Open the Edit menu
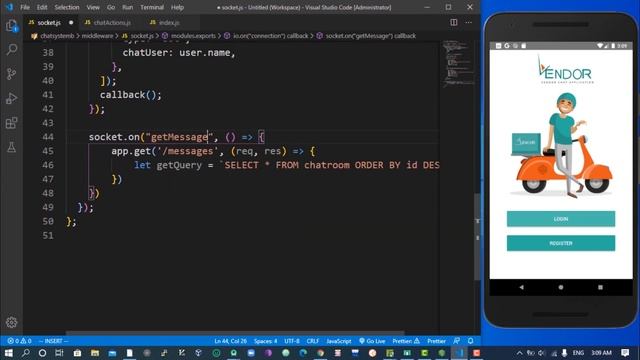 pos(42,7)
